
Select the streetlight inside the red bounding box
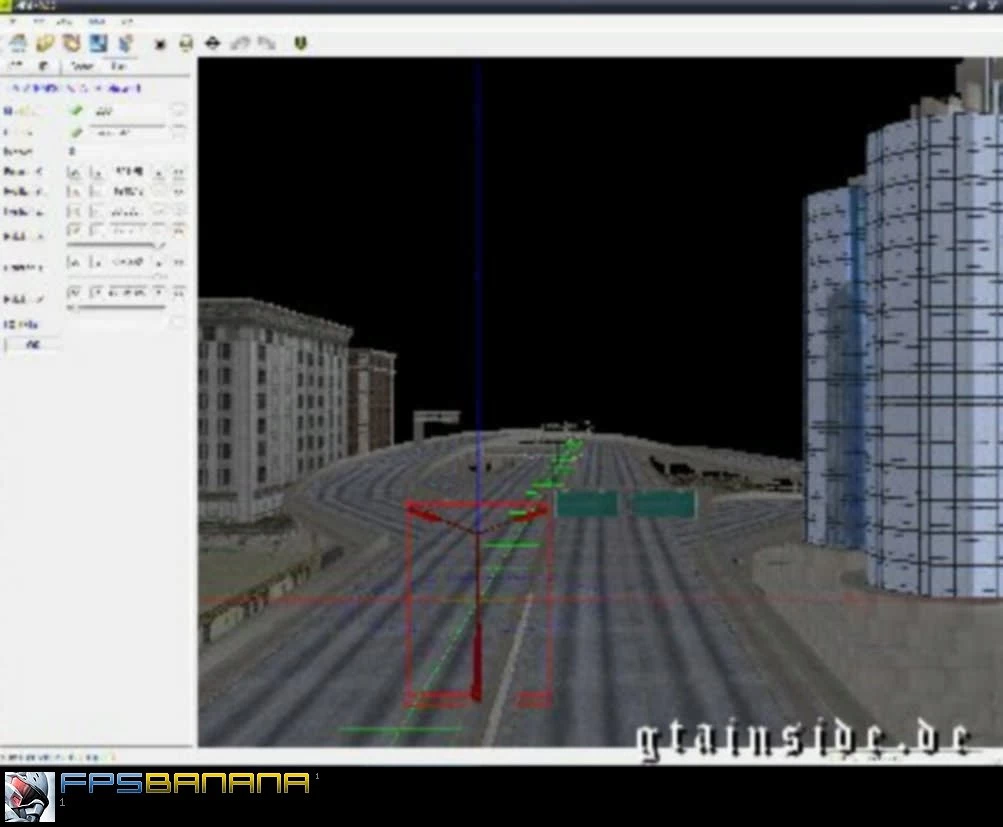point(477,601)
